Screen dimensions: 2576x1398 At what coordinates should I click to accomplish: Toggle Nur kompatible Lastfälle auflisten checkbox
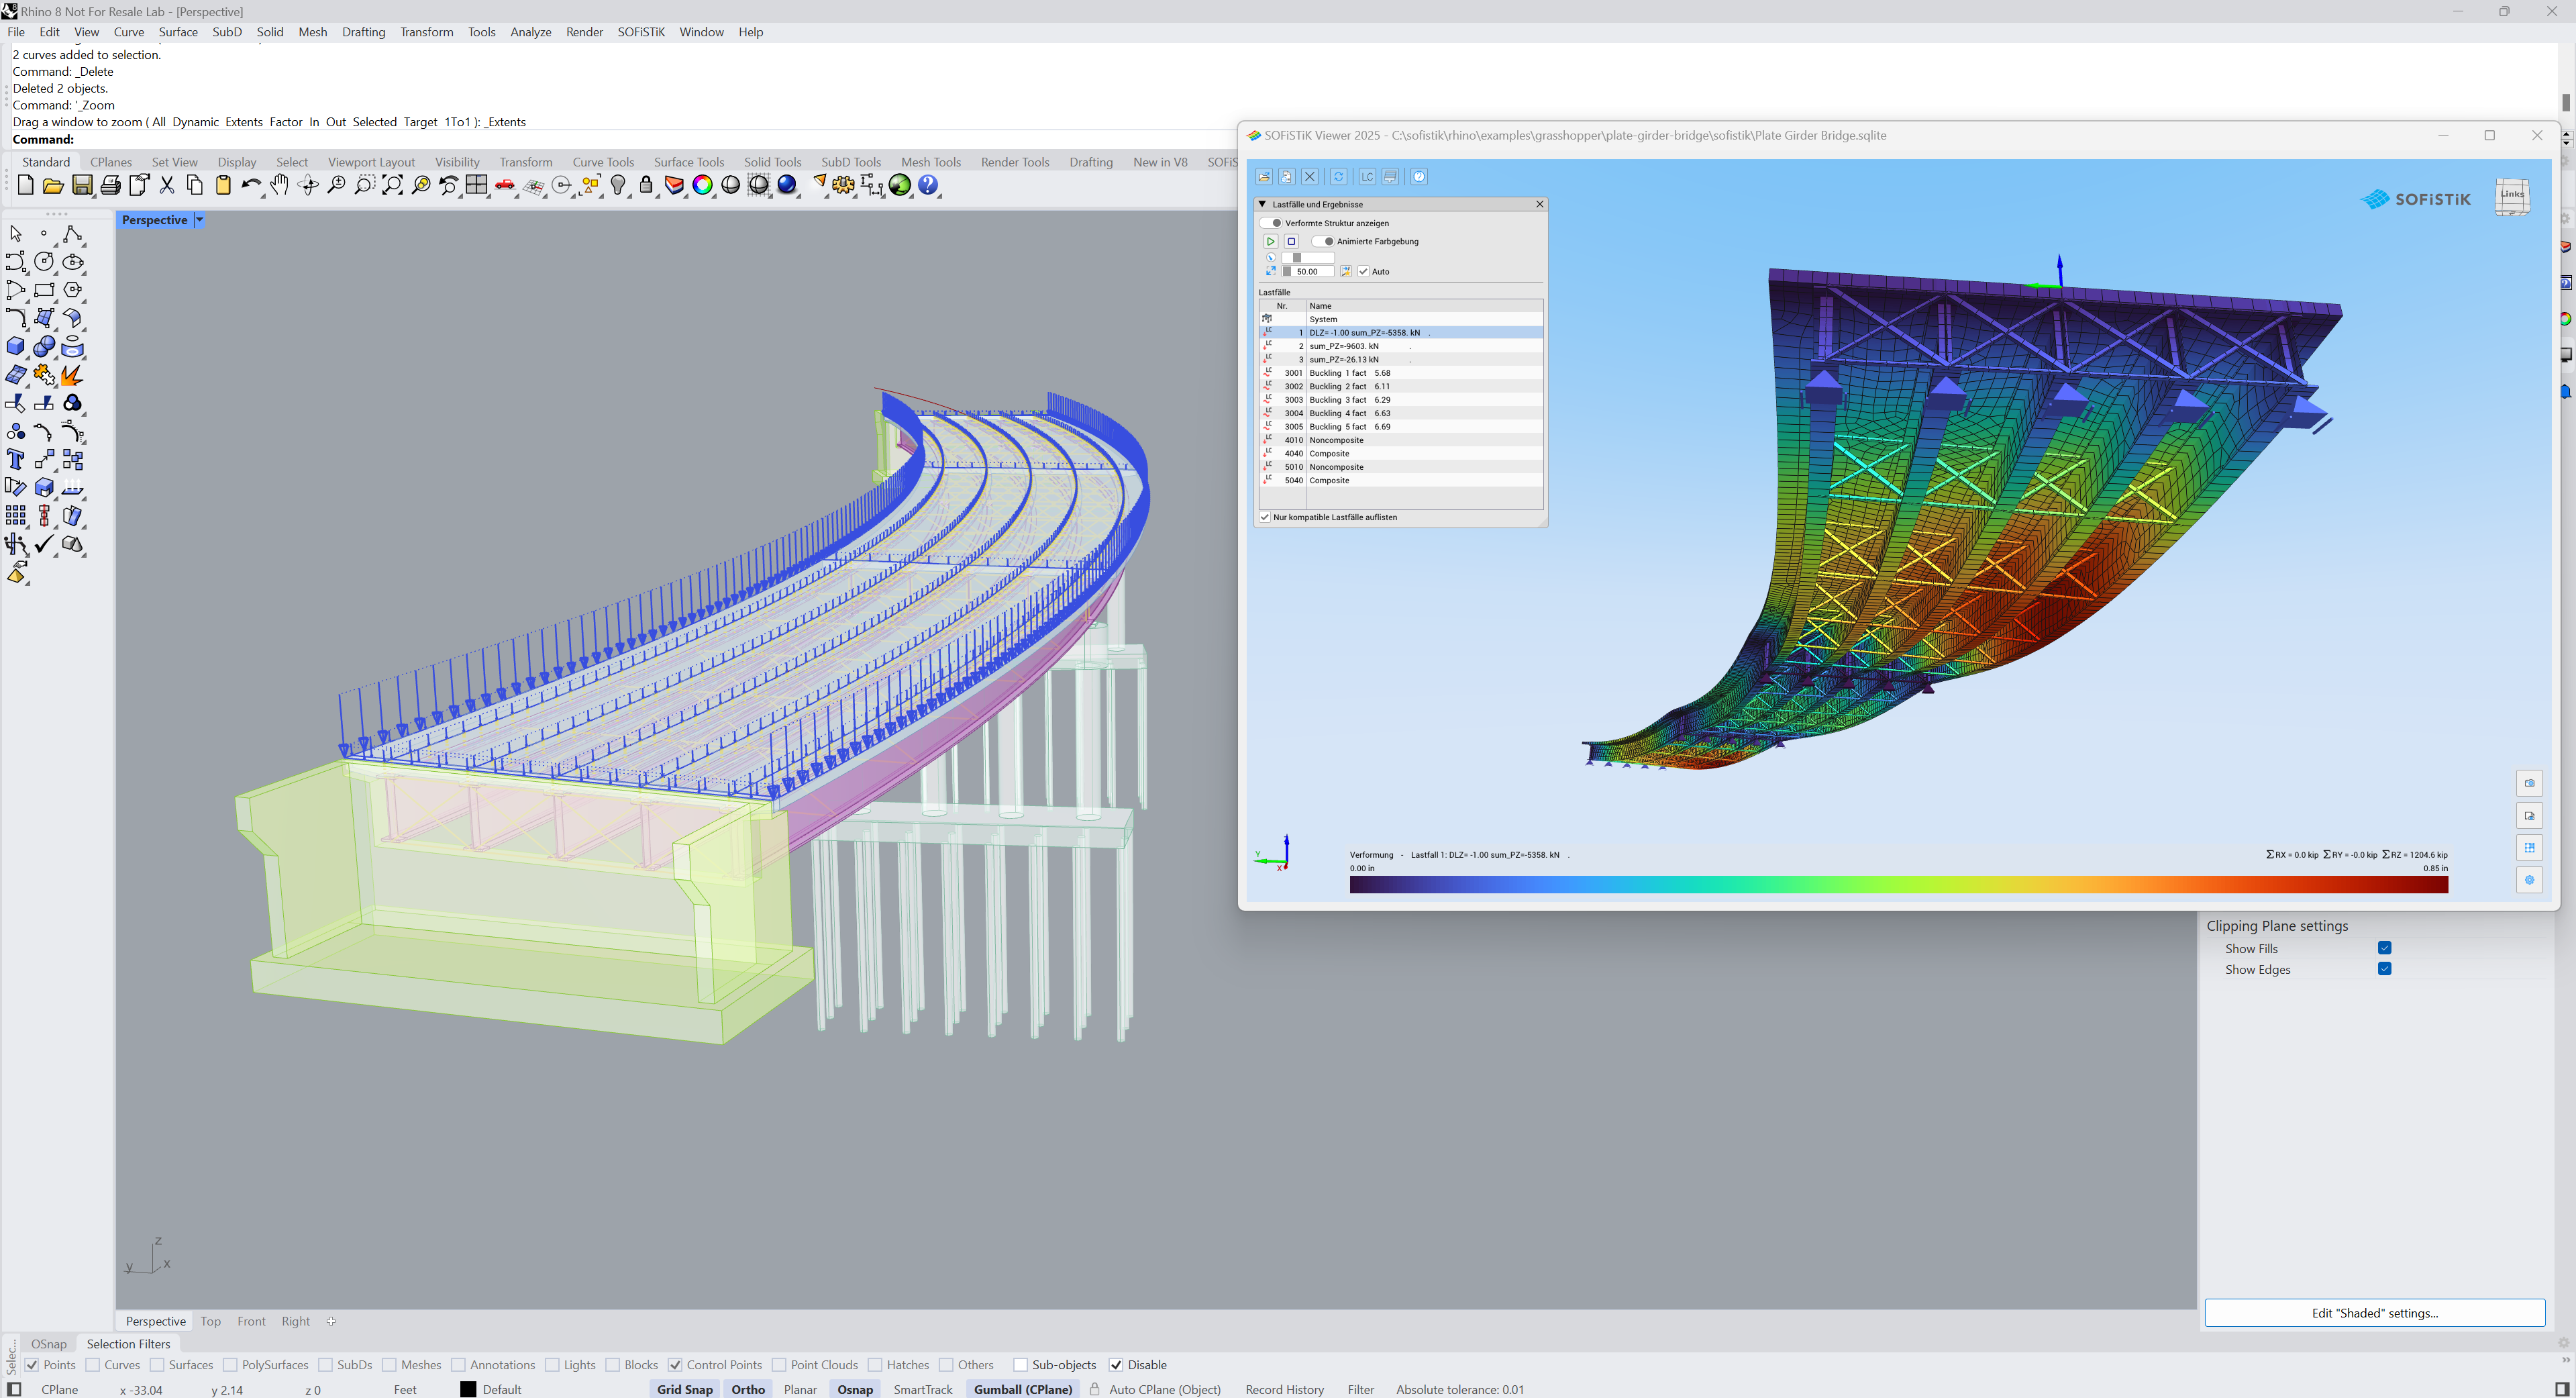pyautogui.click(x=1265, y=518)
